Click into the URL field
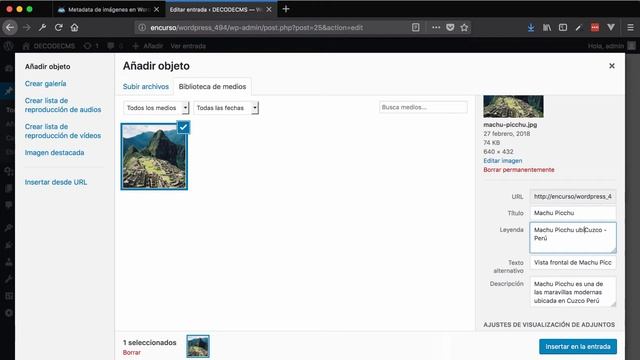Screen dimensions: 640x360 tap(573, 196)
